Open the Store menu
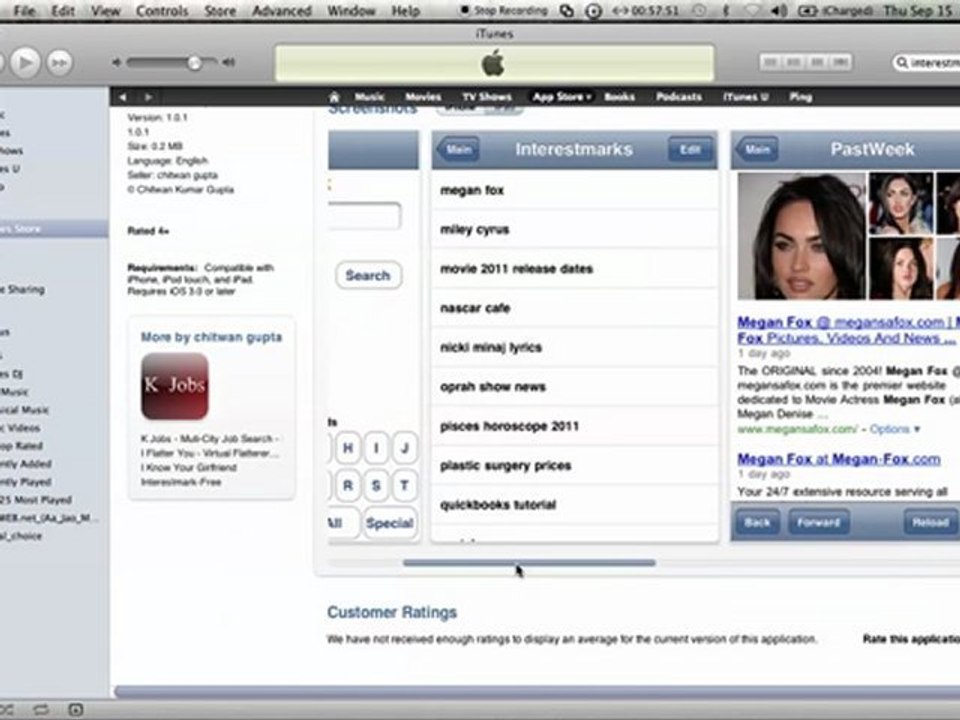Viewport: 960px width, 720px height. [x=220, y=10]
